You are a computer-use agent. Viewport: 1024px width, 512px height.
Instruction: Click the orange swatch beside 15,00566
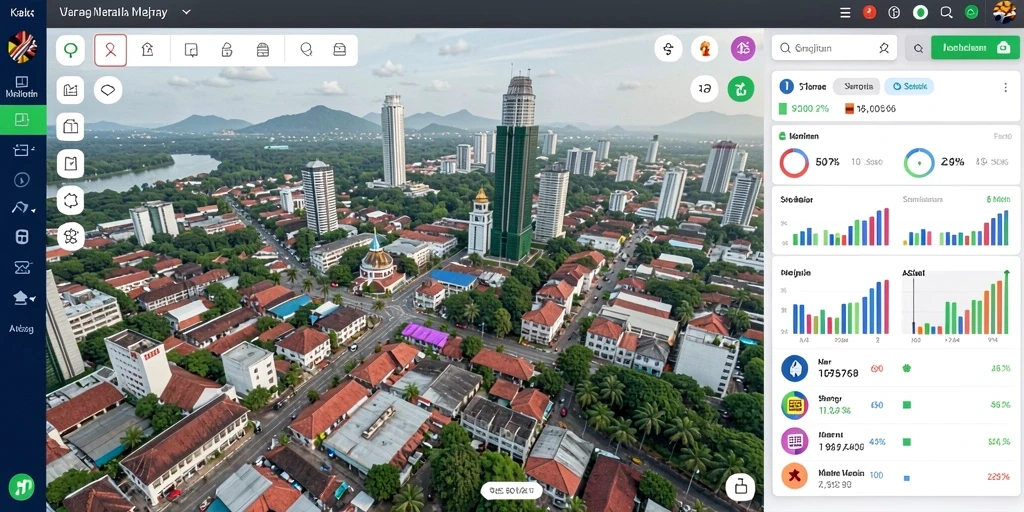click(x=850, y=109)
